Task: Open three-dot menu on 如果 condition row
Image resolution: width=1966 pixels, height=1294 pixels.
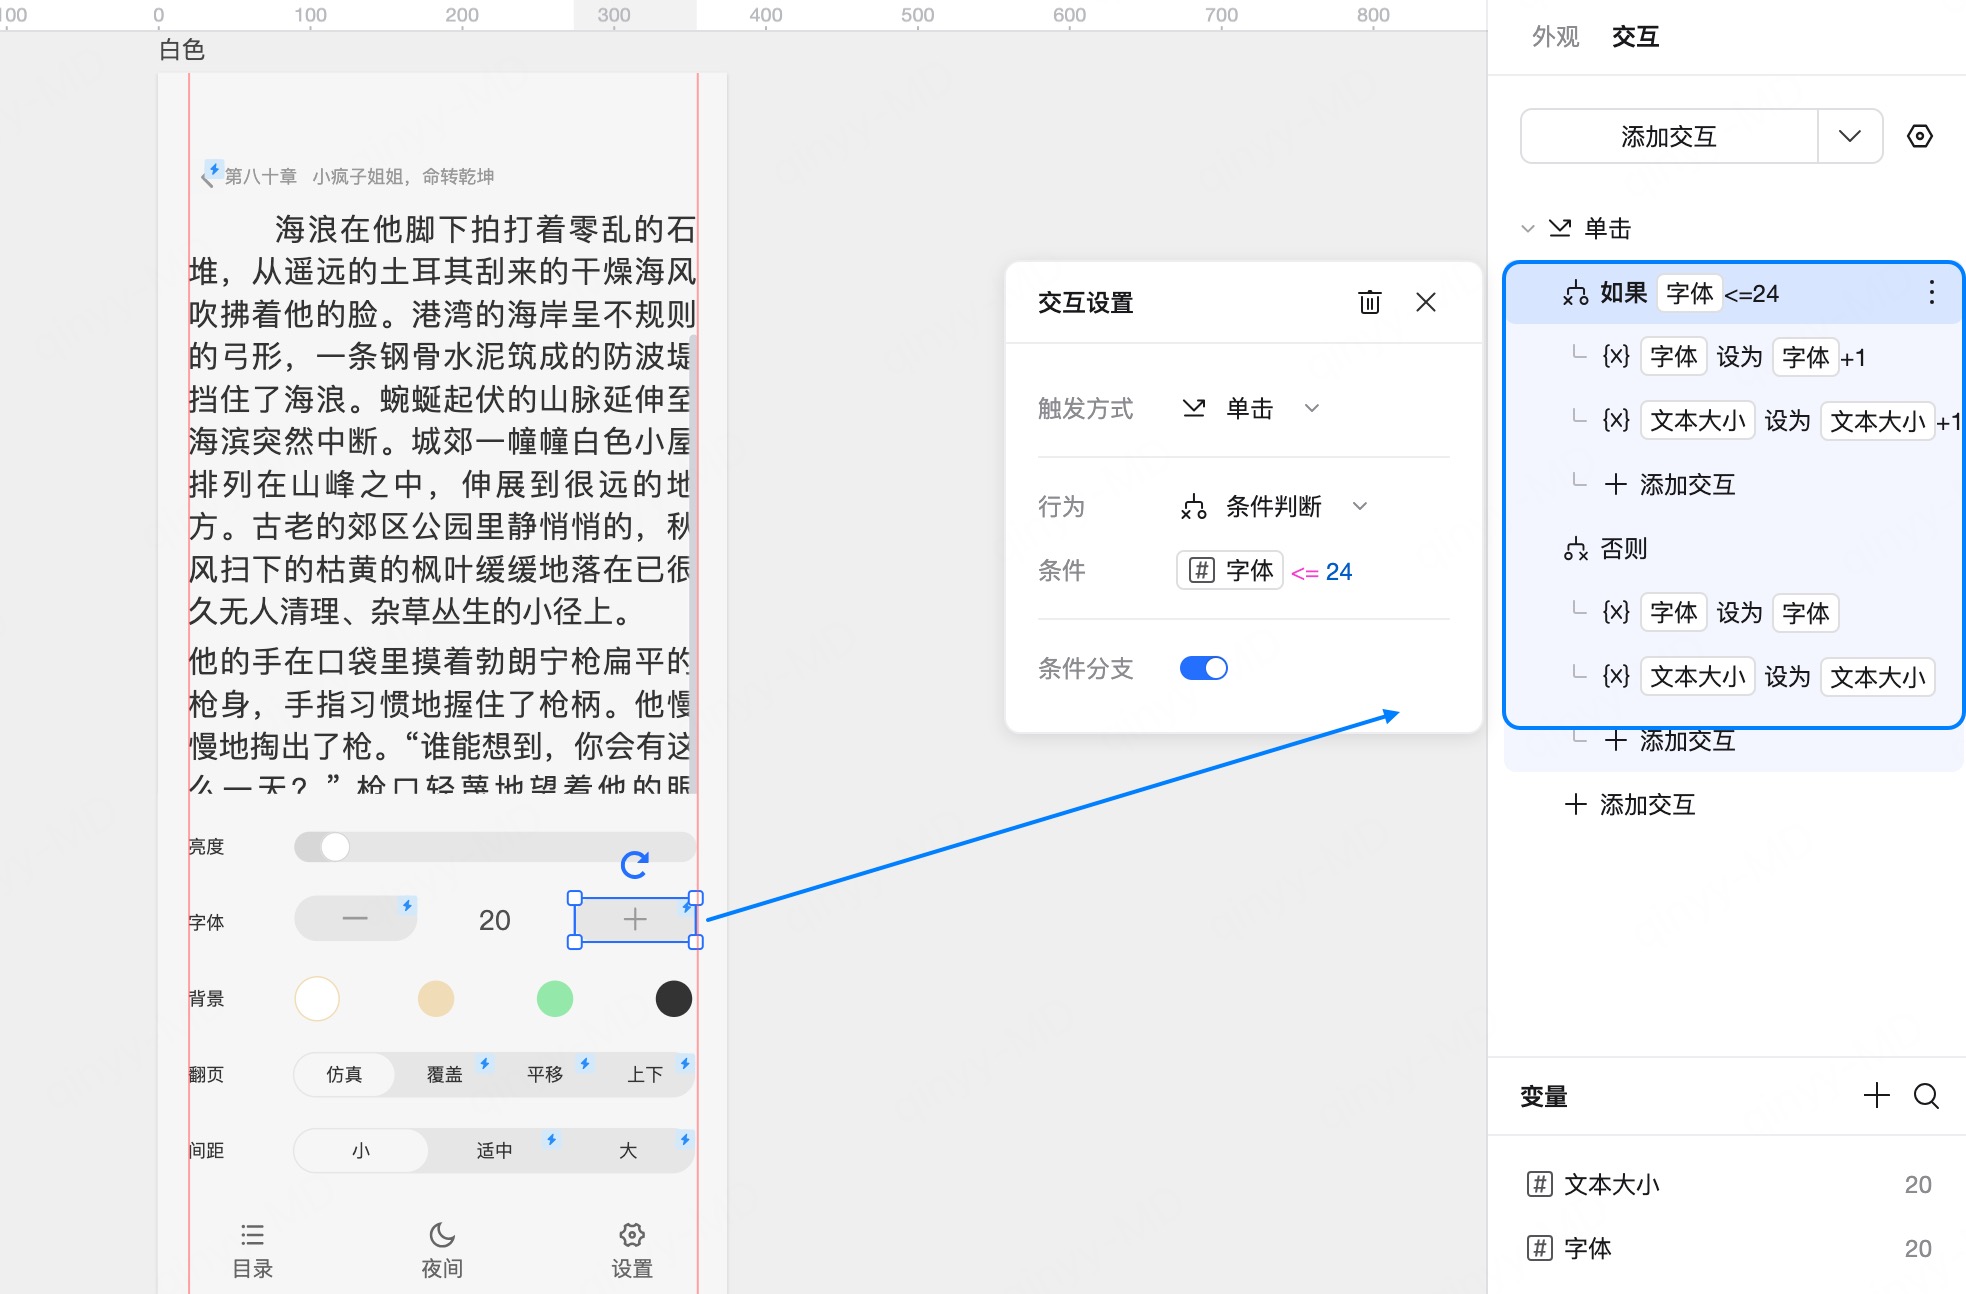Action: 1931,293
